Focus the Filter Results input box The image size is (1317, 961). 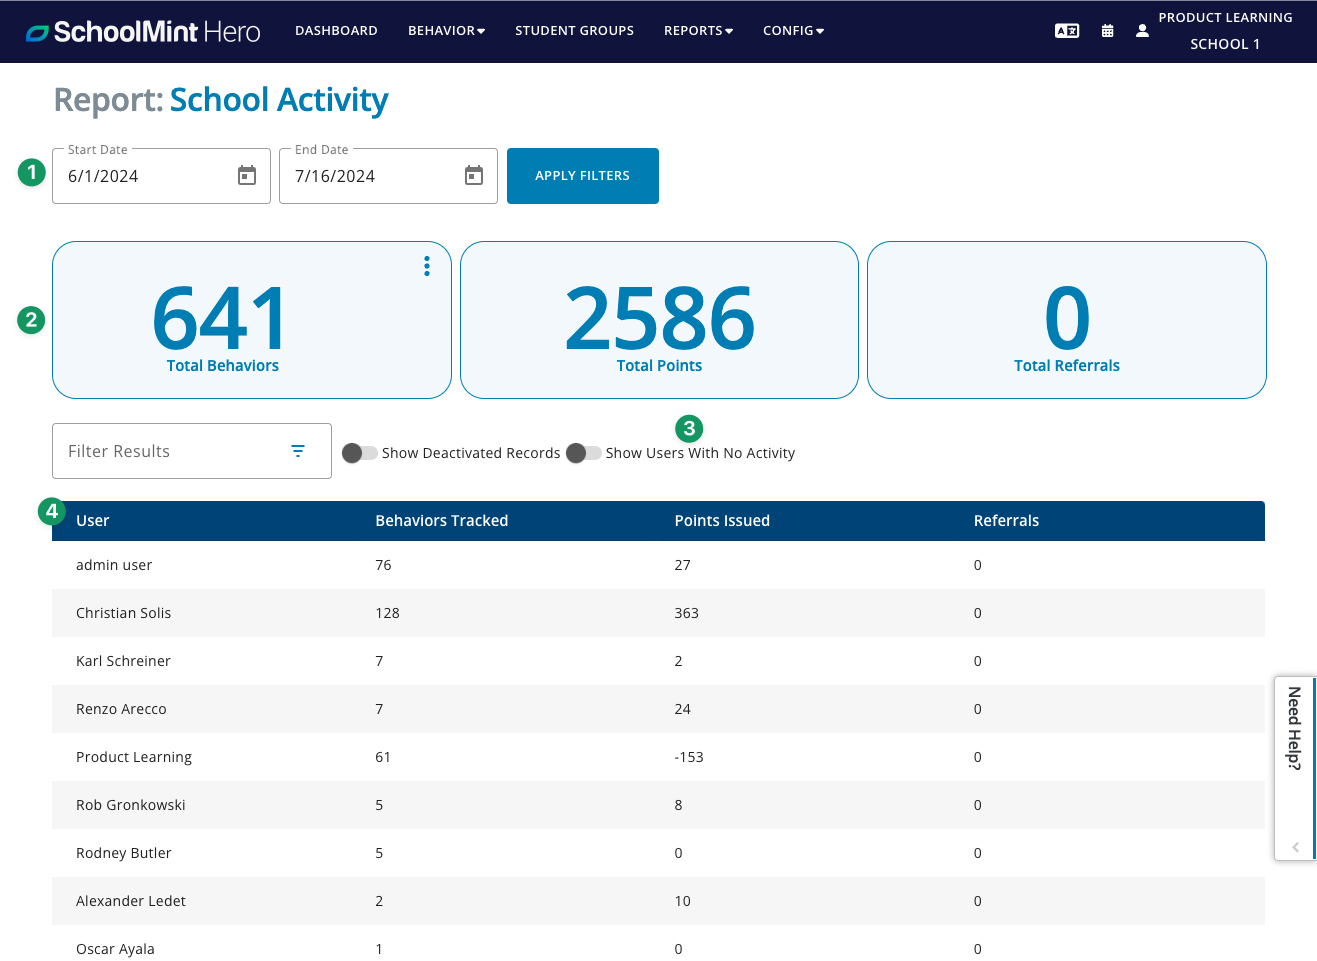click(192, 451)
